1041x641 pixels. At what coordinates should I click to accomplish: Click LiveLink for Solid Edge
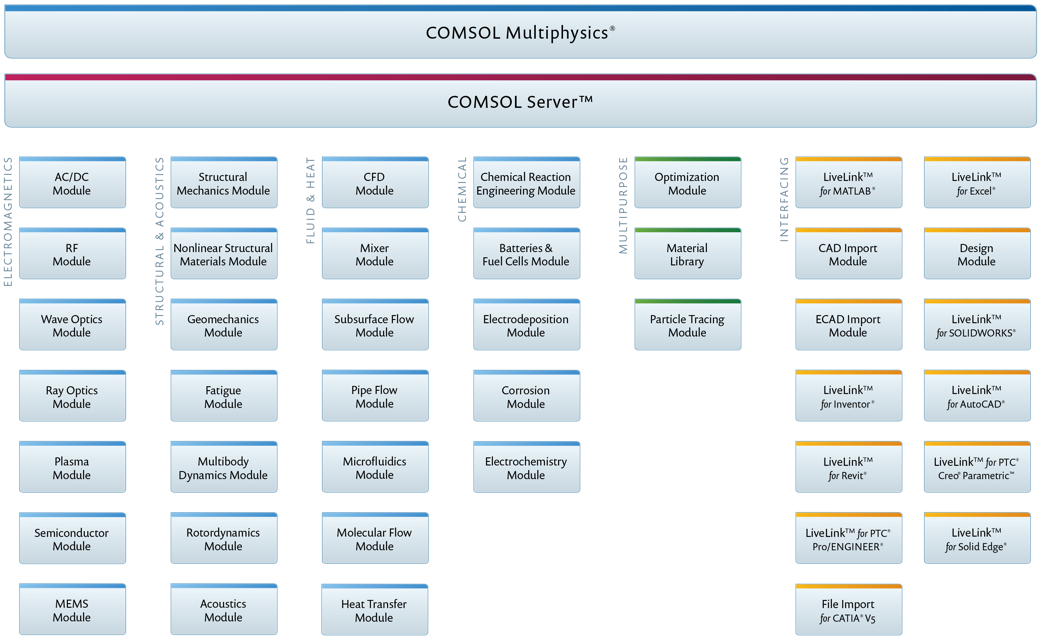[977, 538]
